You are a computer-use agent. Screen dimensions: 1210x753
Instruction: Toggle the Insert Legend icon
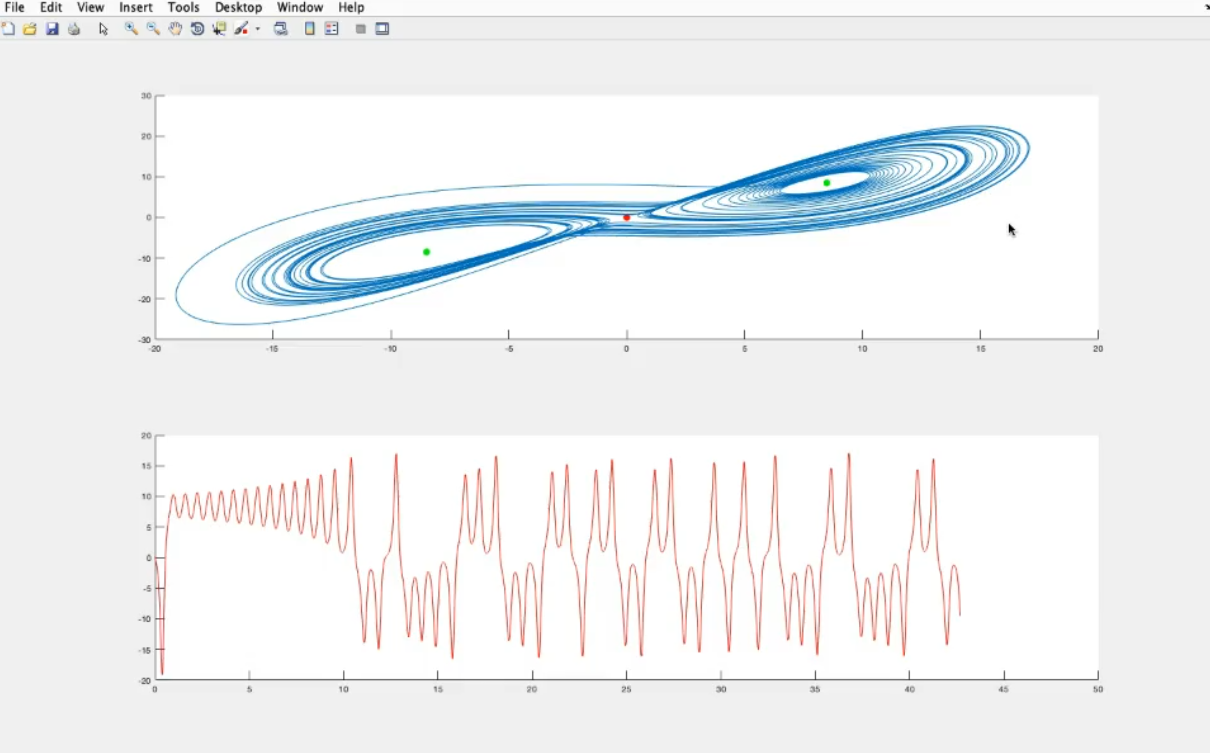(x=331, y=29)
